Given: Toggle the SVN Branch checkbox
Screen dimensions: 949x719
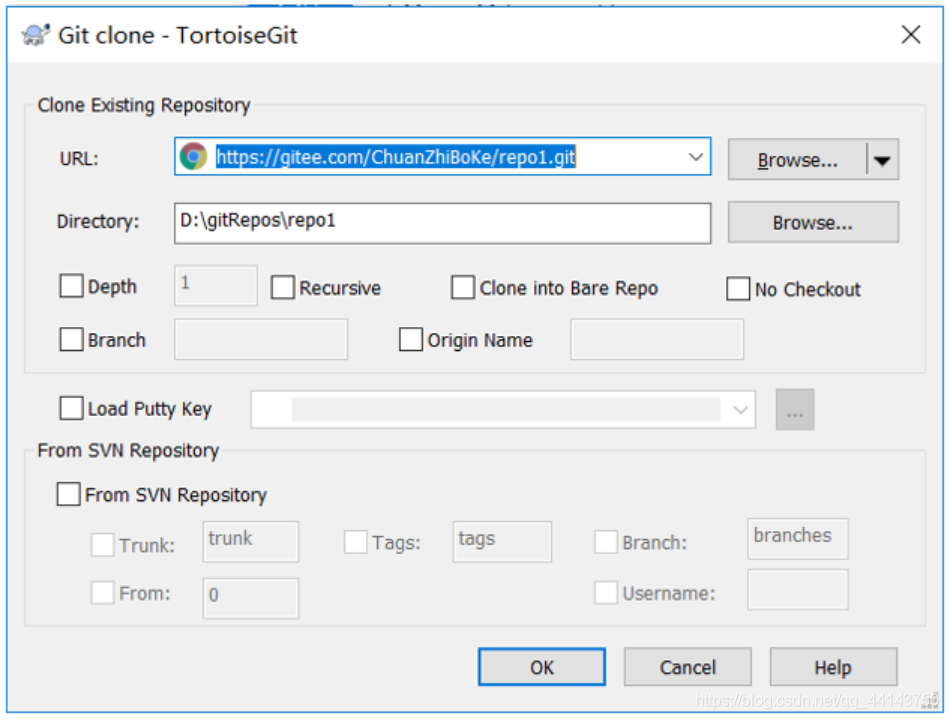Looking at the screenshot, I should [606, 542].
